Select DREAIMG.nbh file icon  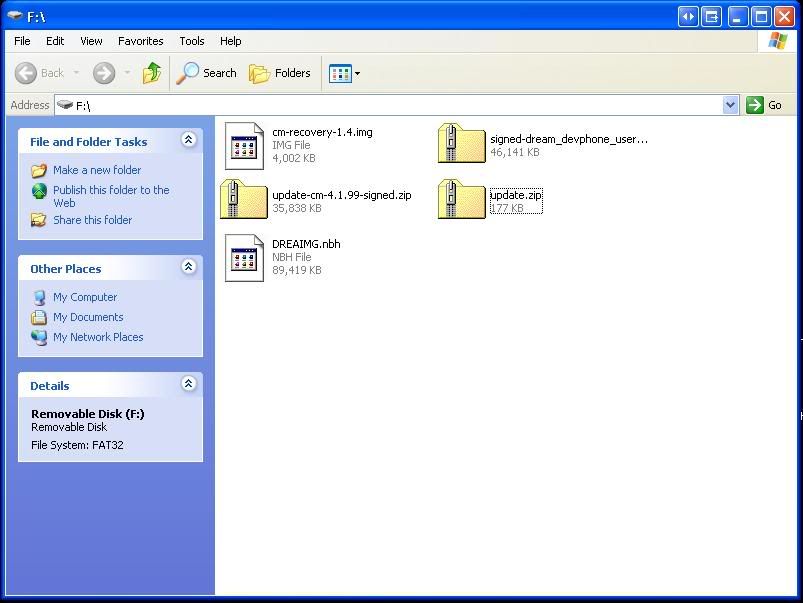tap(244, 258)
